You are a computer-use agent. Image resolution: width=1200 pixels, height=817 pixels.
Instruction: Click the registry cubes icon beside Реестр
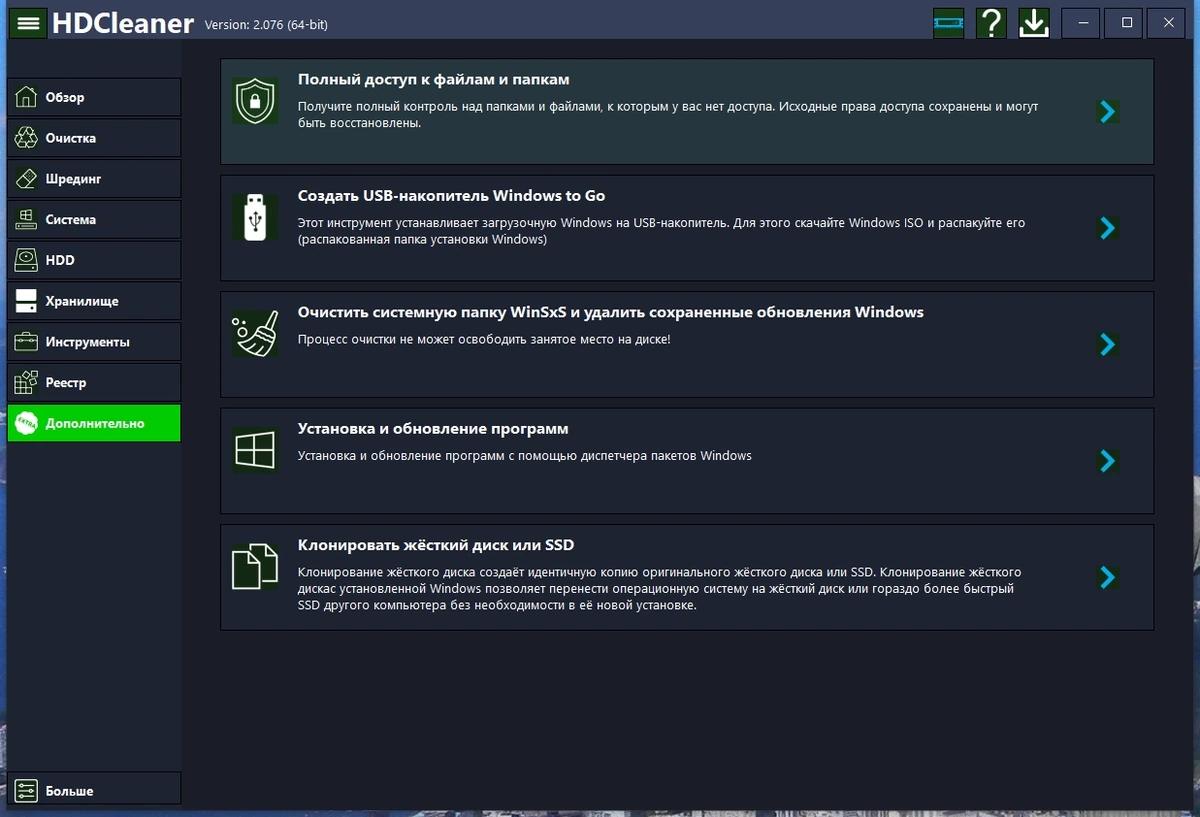(x=27, y=383)
